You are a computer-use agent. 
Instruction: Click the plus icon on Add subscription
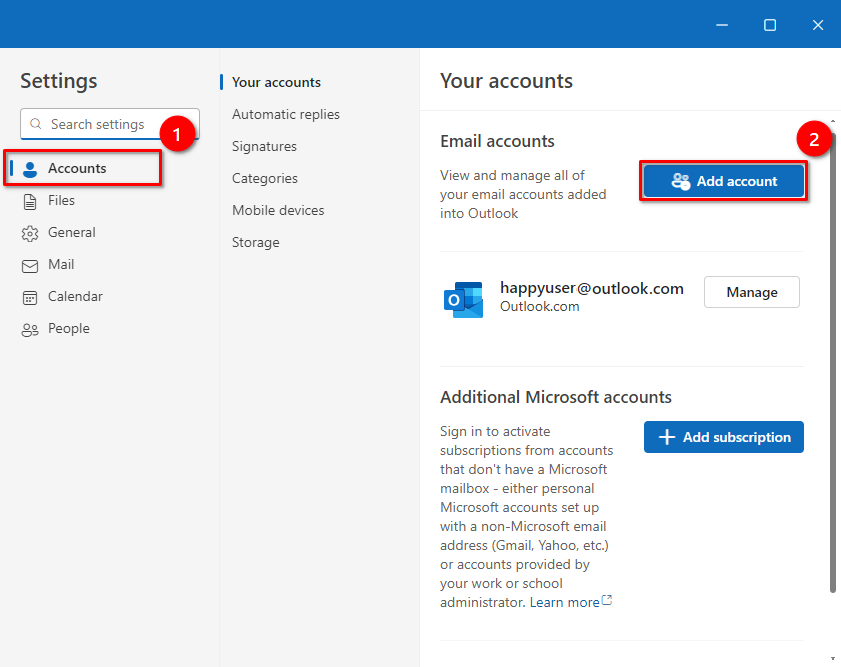click(x=667, y=437)
